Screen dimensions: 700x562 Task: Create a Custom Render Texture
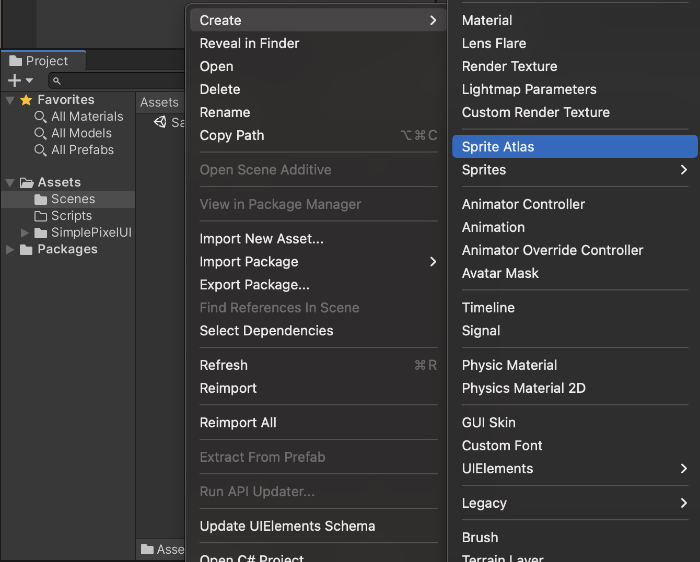575,112
